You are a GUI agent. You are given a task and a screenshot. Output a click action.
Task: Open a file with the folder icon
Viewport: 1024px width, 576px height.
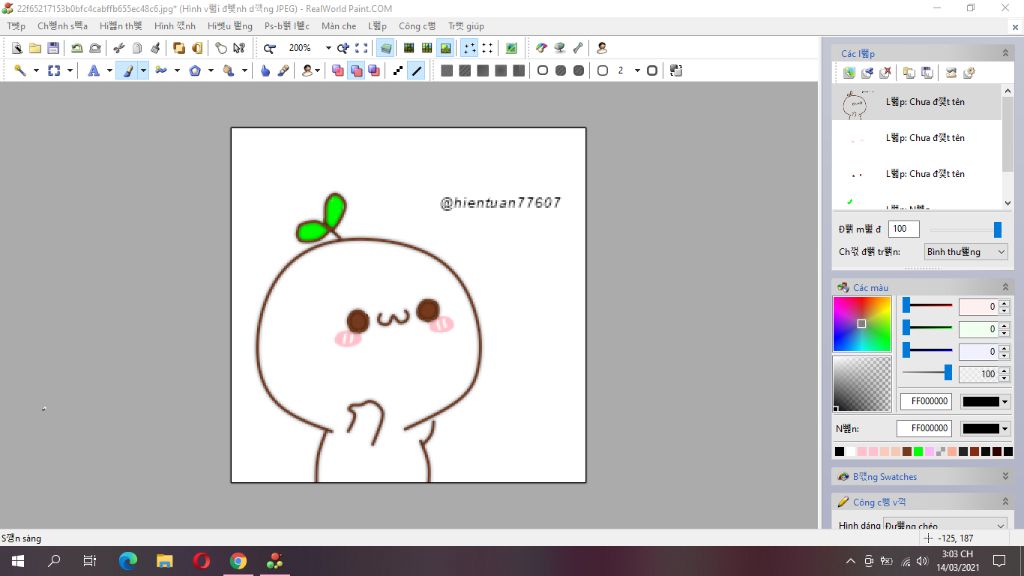pyautogui.click(x=35, y=48)
